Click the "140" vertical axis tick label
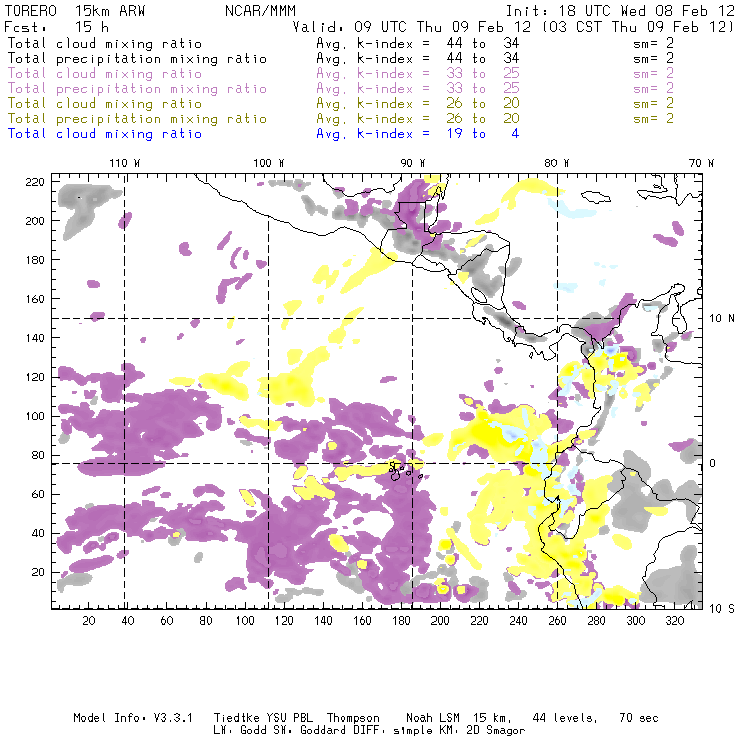 (35, 338)
